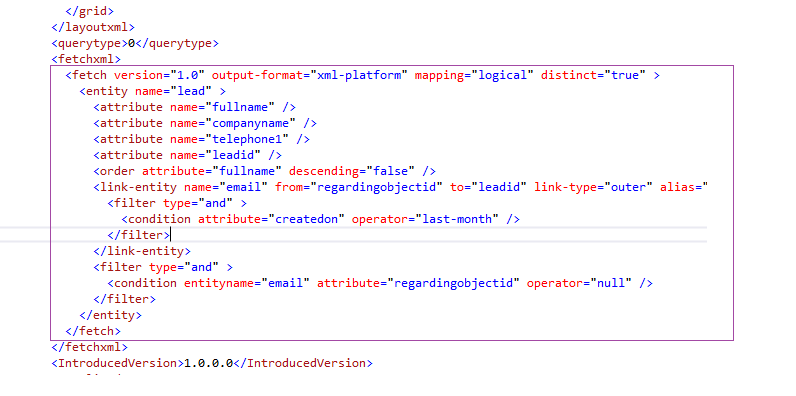Viewport: 796px width, 396px height.
Task: Click from="regardingobjectid" in link-entity
Action: pos(359,187)
